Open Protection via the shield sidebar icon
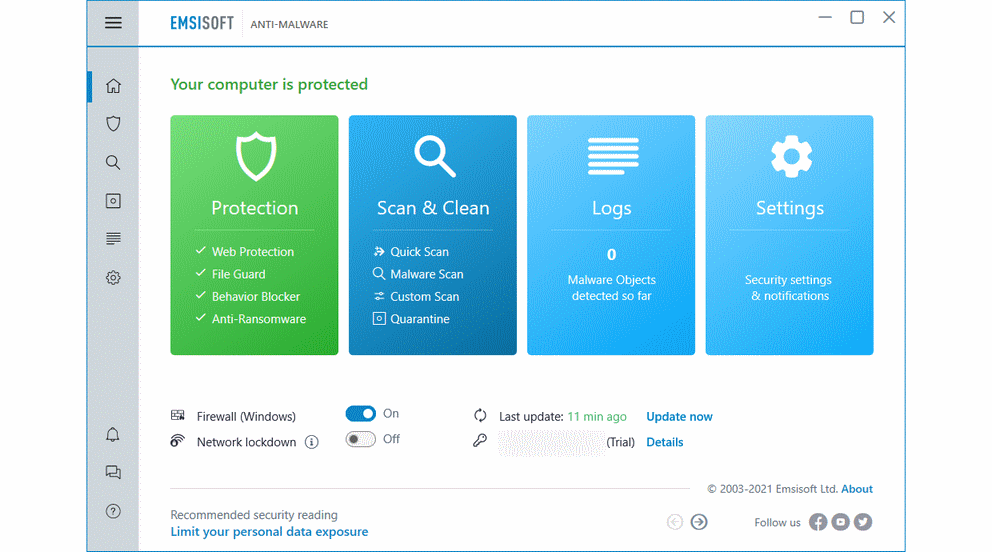 (x=113, y=124)
